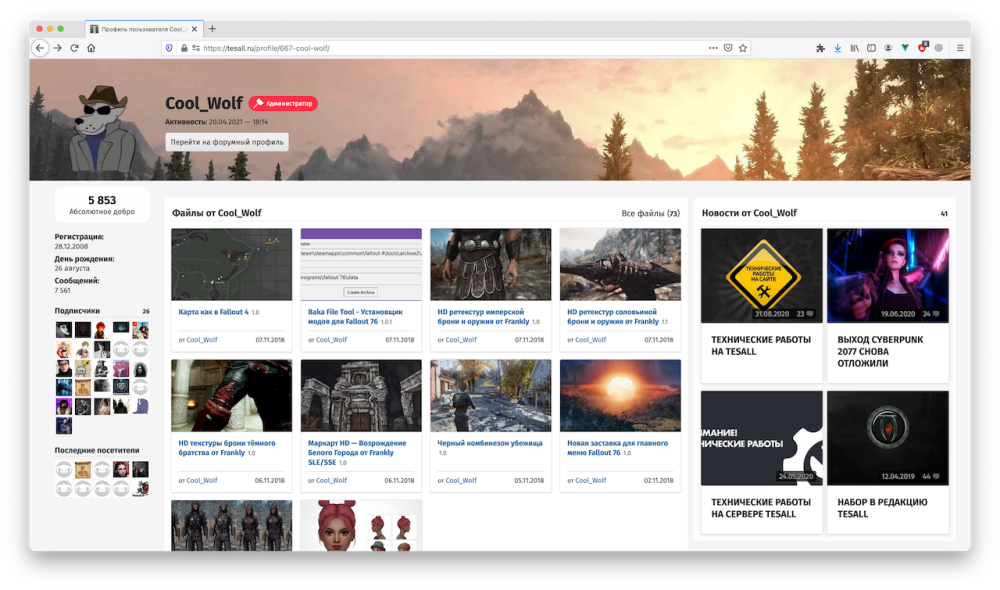Image resolution: width=1000 pixels, height=590 pixels.
Task: Bookmark this page with the star icon
Action: point(743,48)
